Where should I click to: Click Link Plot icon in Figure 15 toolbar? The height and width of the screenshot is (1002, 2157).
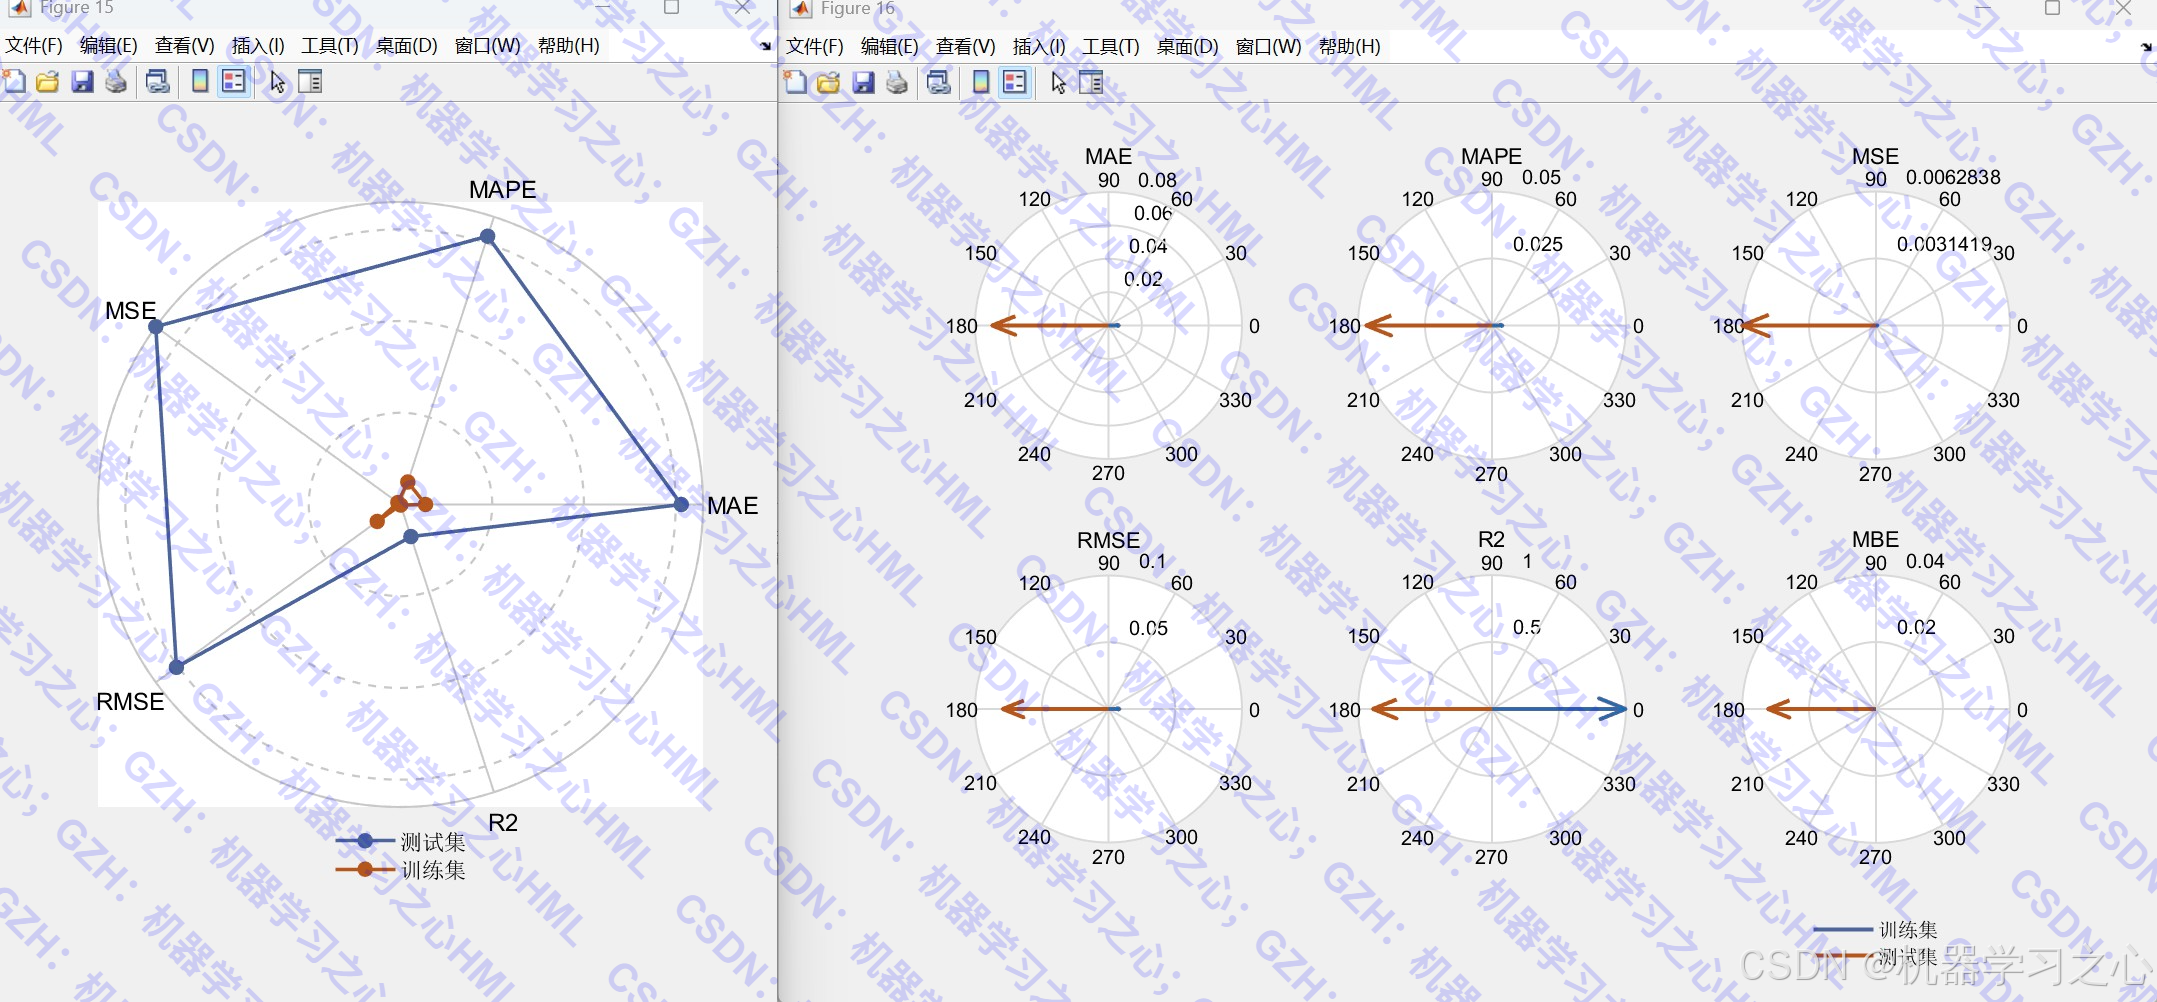coord(157,82)
